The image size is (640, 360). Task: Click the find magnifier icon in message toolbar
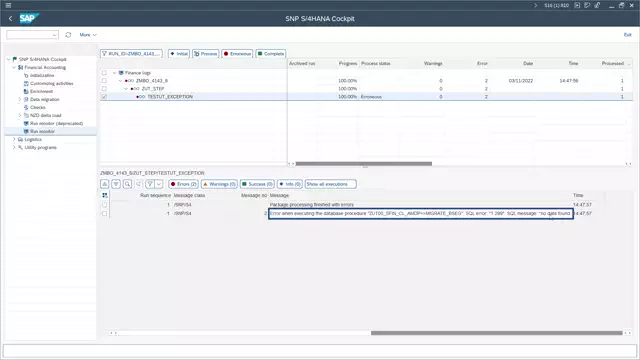(127, 184)
